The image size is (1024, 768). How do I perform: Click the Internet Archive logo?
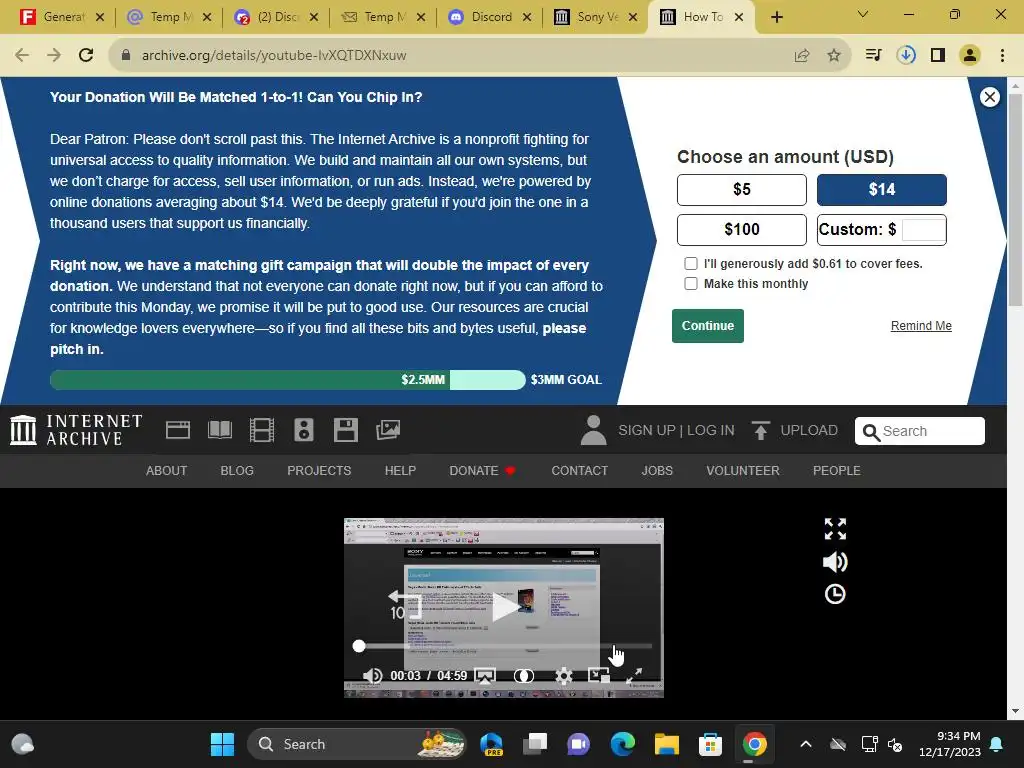click(x=76, y=430)
